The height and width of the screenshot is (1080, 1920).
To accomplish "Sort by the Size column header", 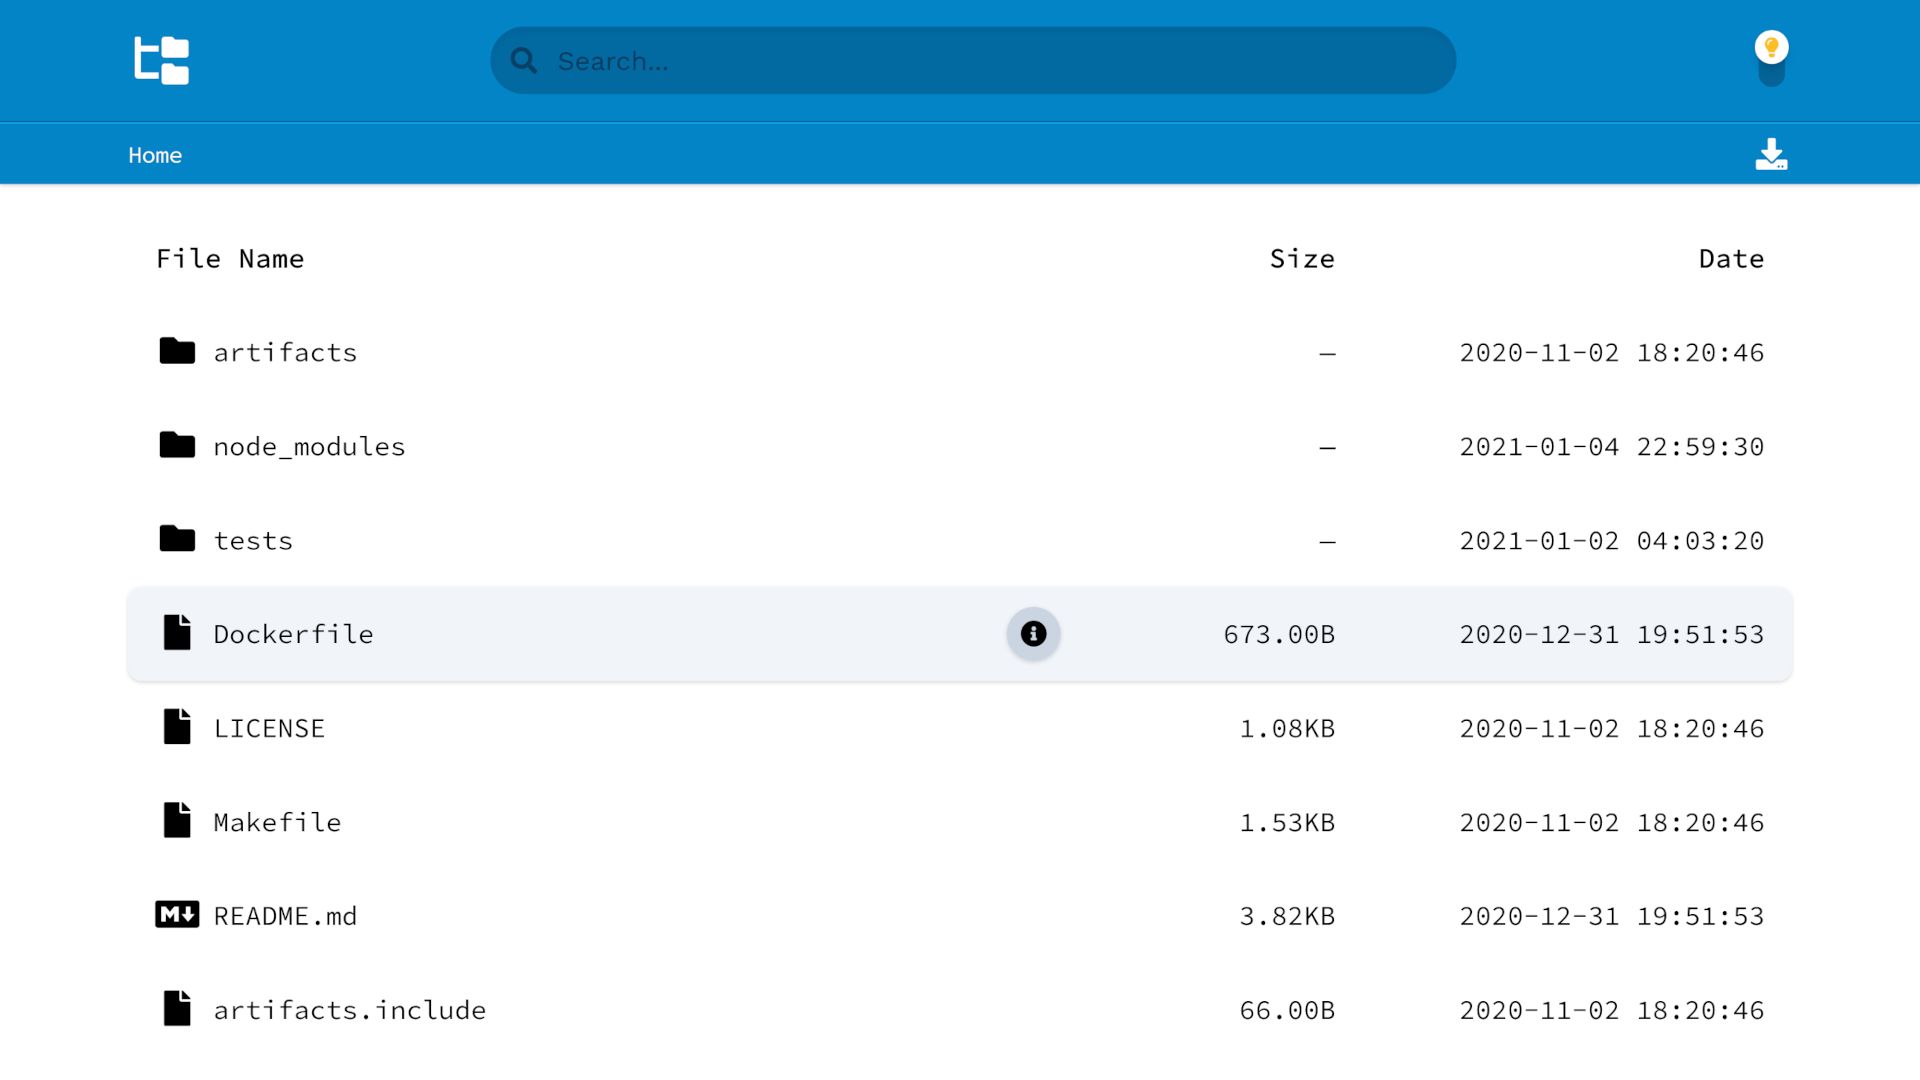I will [1302, 259].
